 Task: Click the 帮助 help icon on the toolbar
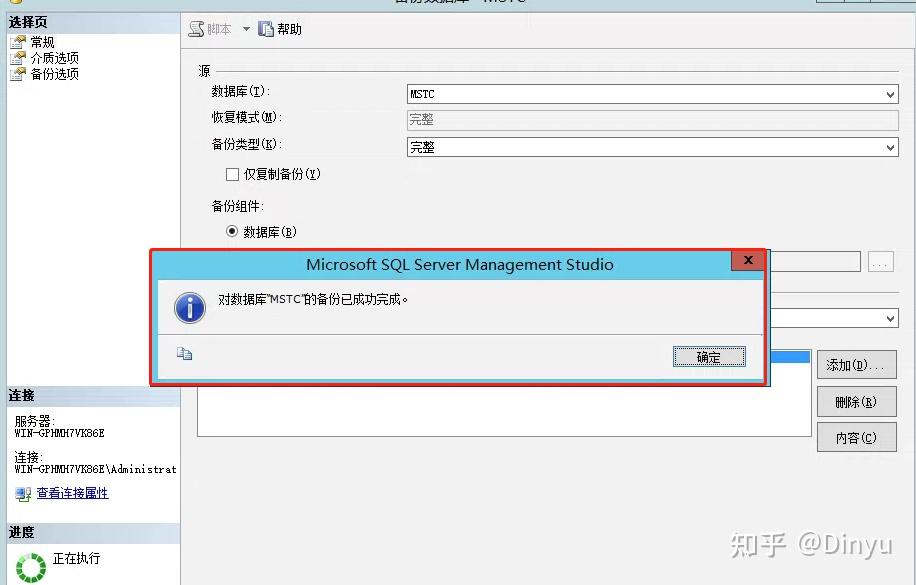[x=263, y=29]
